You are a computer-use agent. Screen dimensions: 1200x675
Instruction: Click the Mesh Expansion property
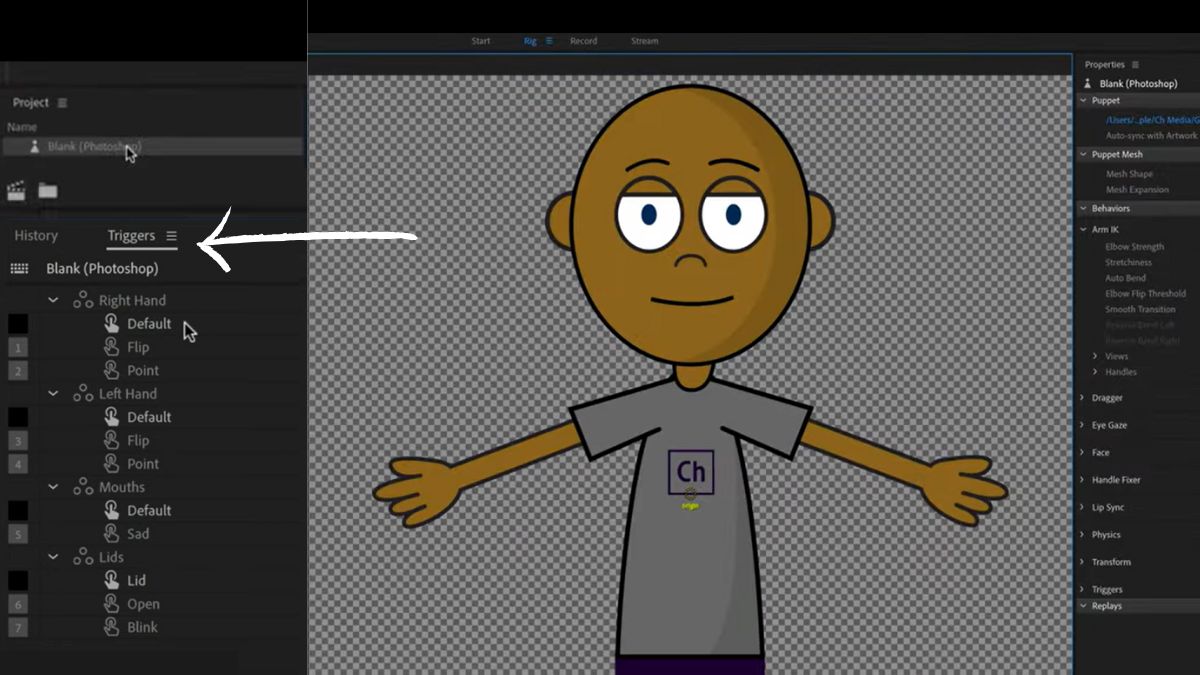[1137, 190]
